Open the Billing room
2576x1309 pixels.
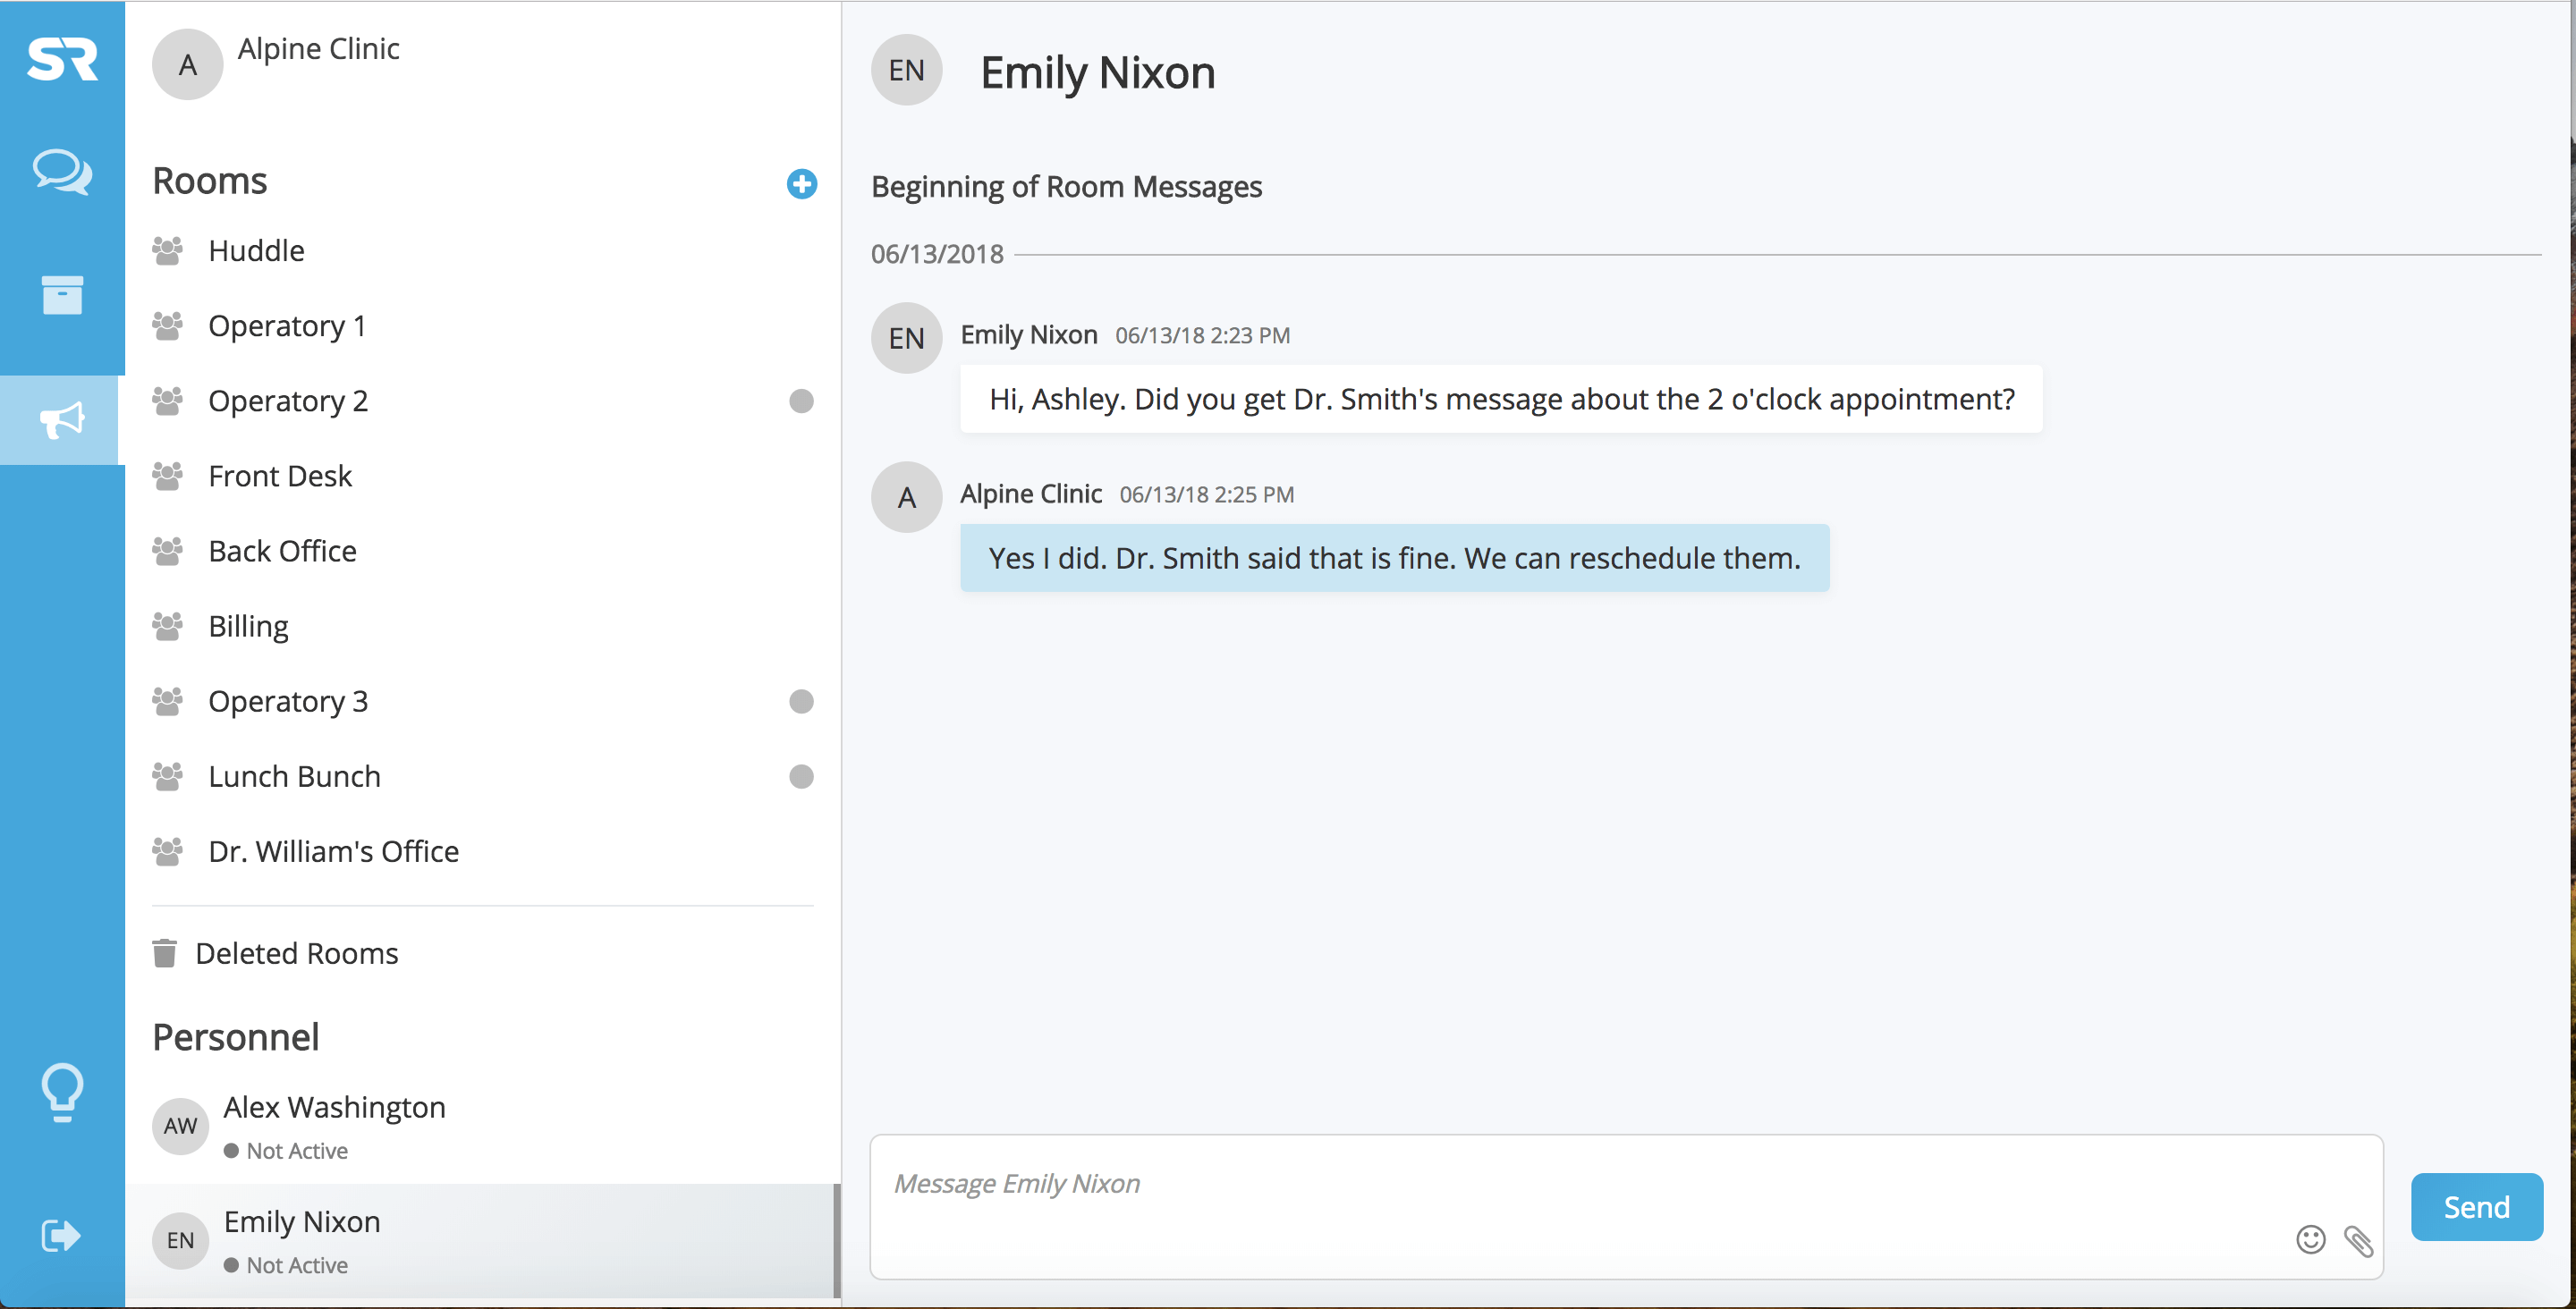(x=248, y=626)
